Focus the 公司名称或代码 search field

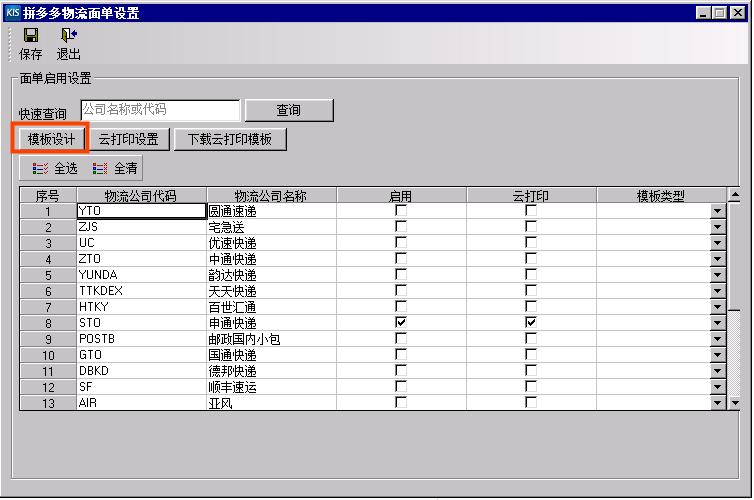pyautogui.click(x=160, y=110)
